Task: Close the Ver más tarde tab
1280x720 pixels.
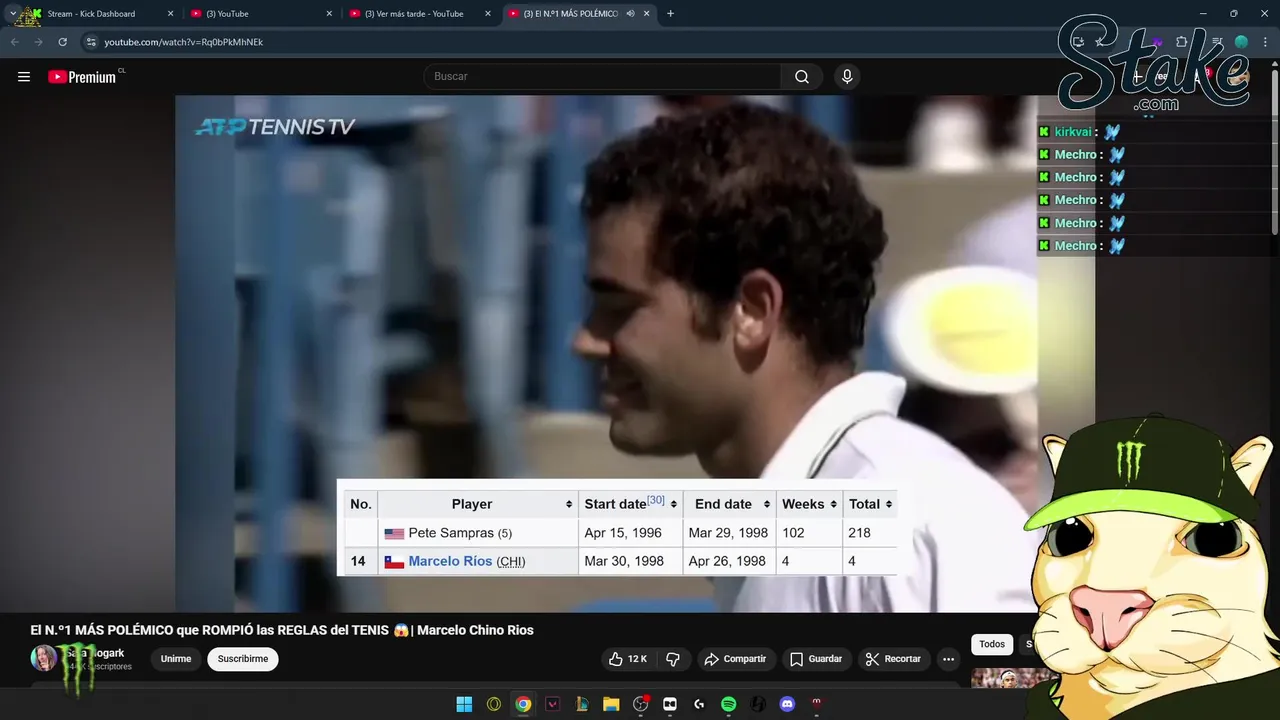Action: coord(488,14)
